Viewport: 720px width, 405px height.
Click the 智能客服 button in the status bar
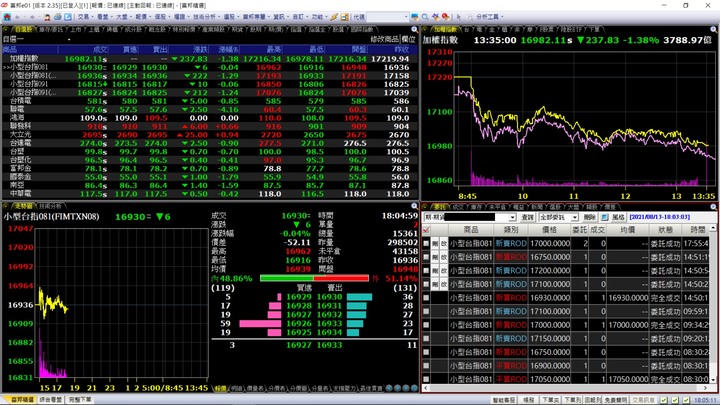(x=504, y=400)
